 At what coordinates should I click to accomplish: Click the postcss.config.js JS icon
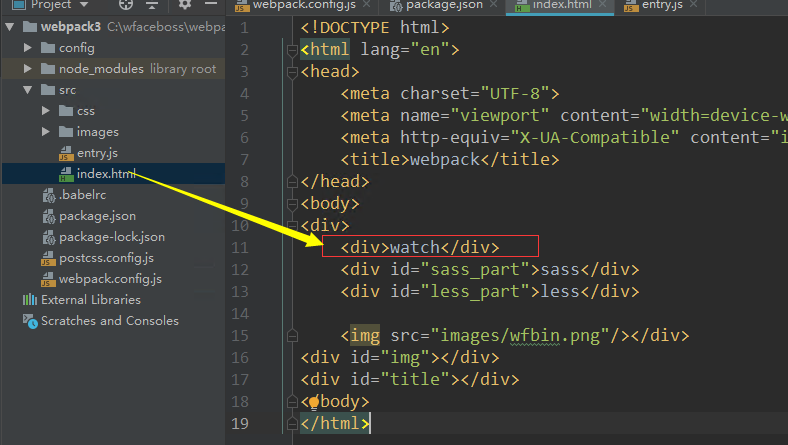[48, 258]
